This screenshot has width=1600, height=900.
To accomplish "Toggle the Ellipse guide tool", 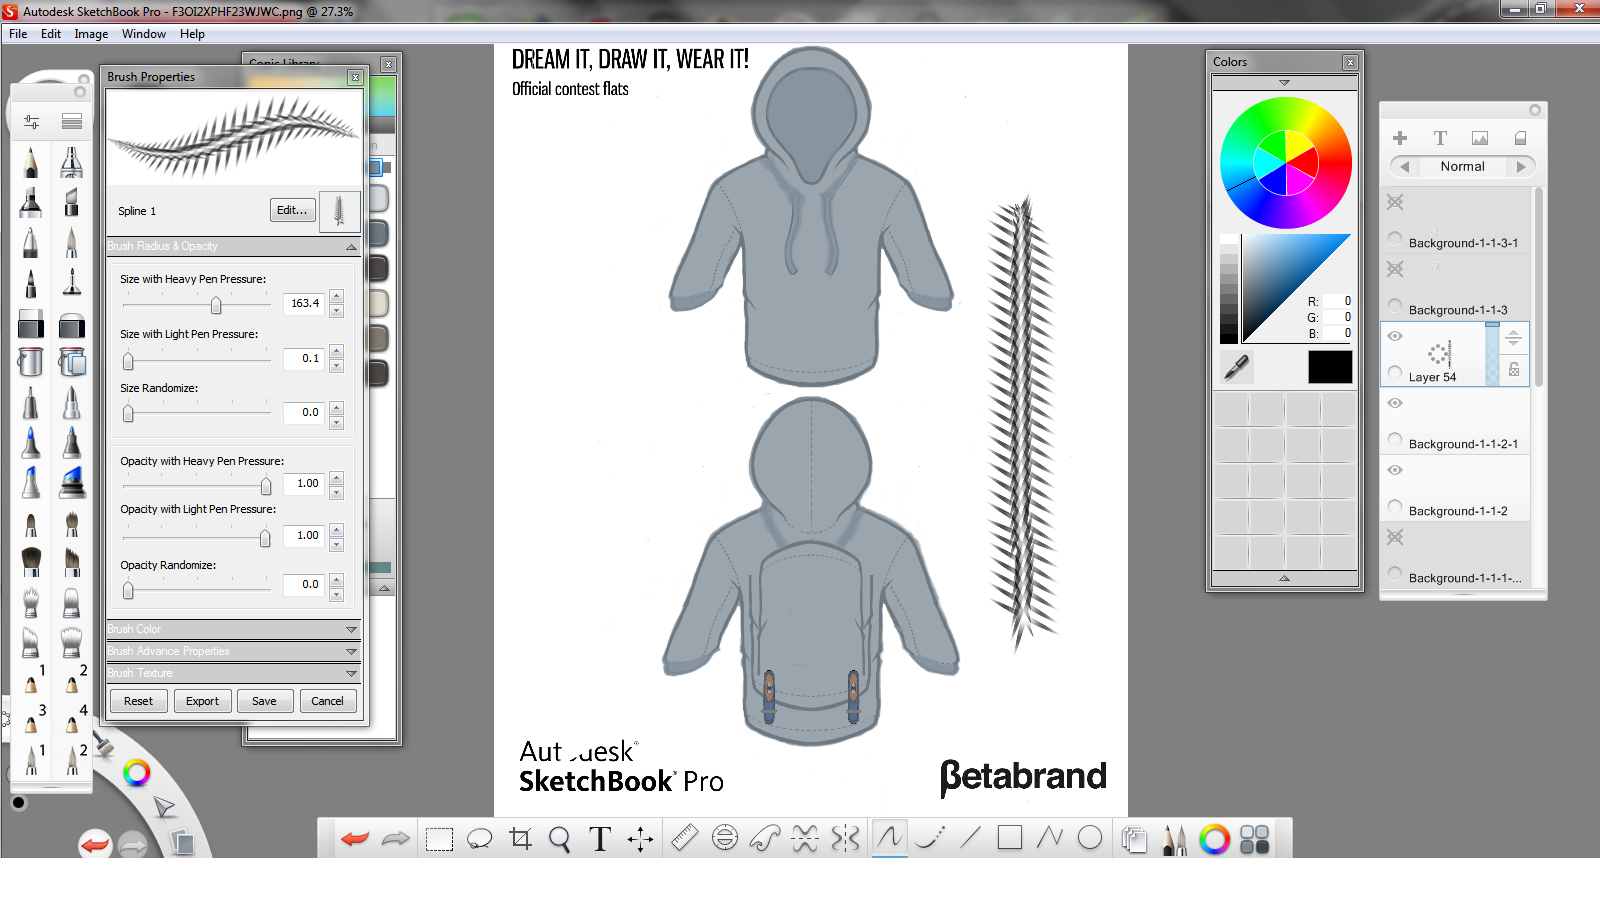I will 725,838.
